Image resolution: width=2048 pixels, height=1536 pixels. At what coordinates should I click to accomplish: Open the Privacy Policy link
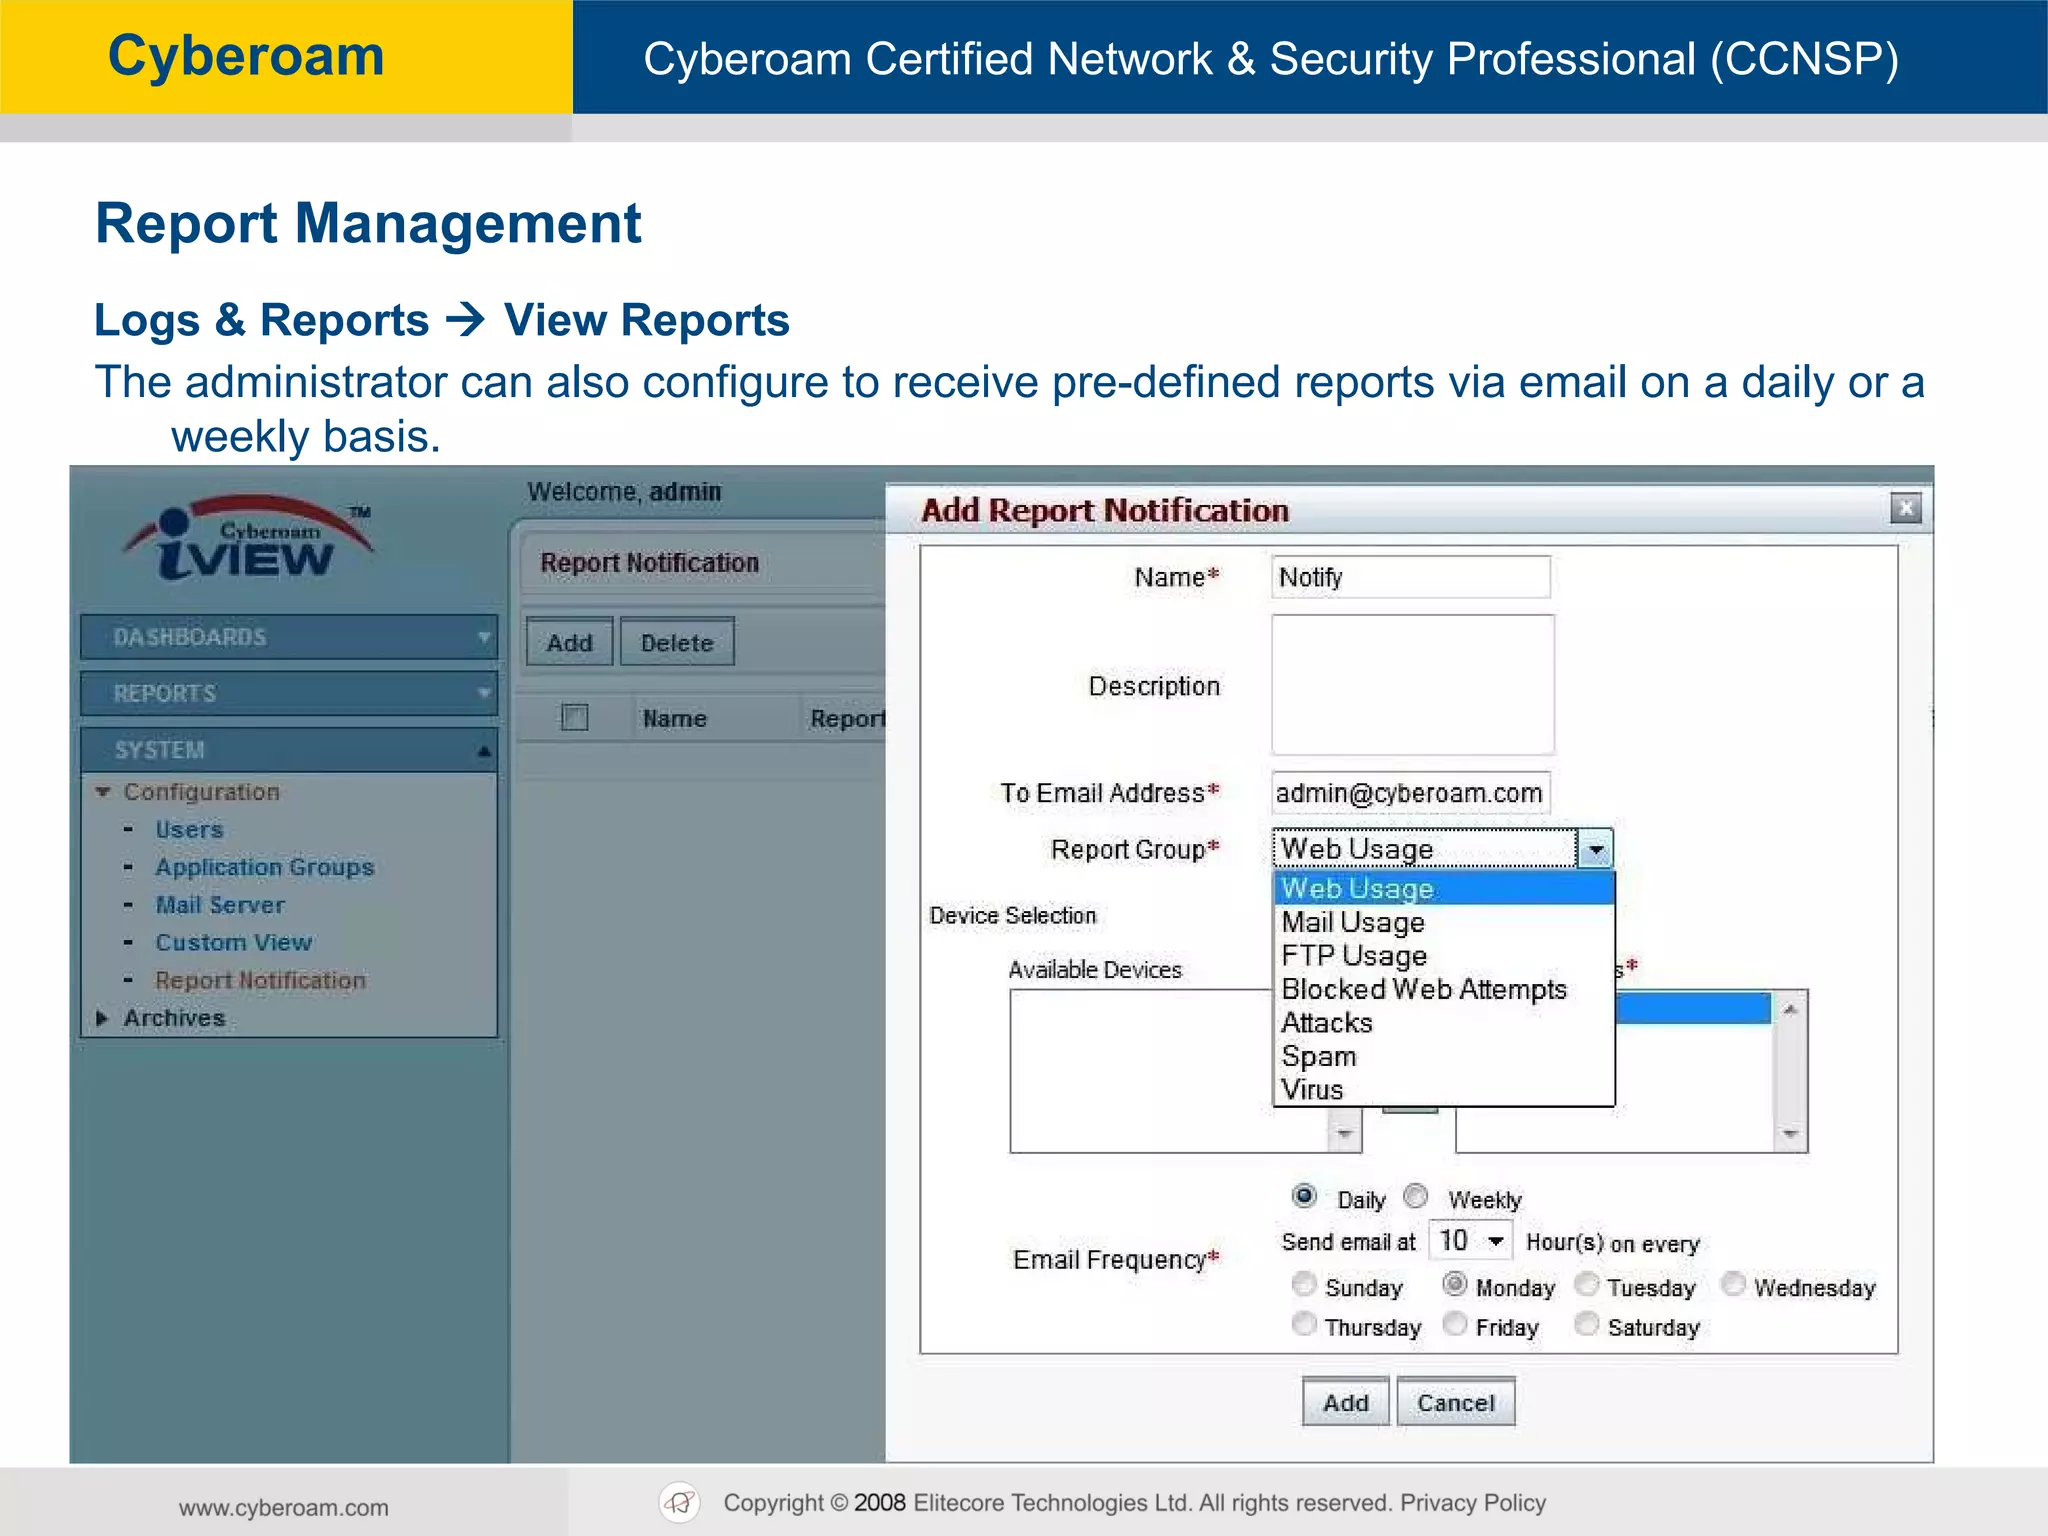point(1473,1503)
